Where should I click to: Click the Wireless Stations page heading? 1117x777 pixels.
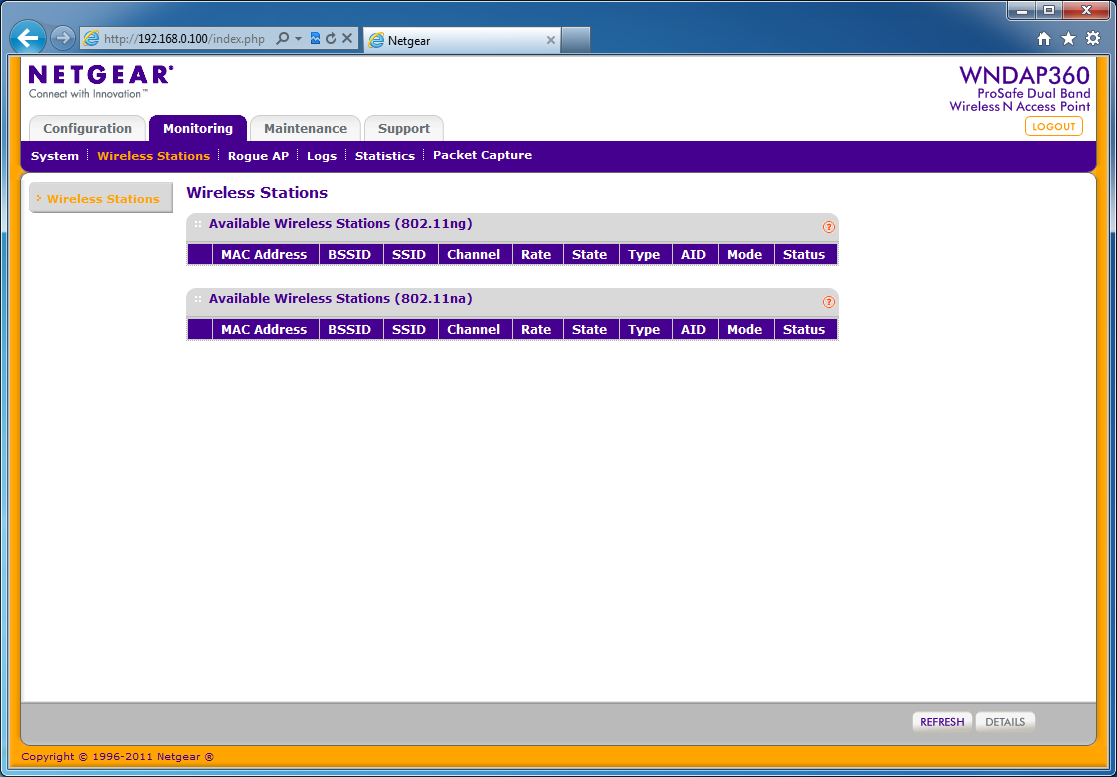click(x=257, y=192)
